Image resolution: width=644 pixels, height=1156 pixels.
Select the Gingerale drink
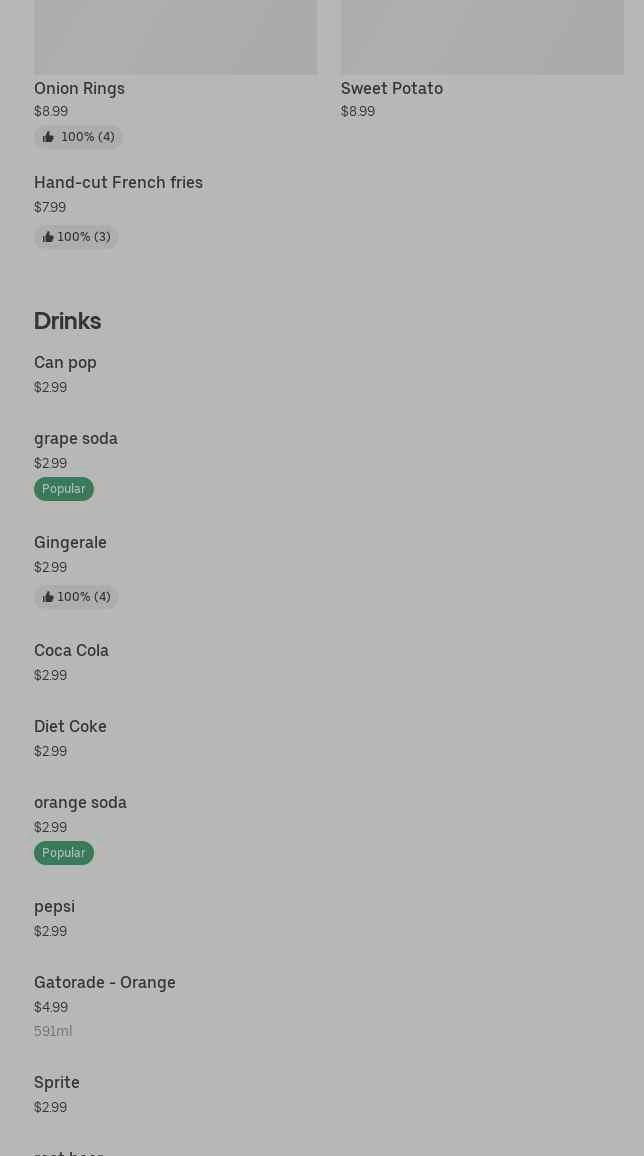70,543
